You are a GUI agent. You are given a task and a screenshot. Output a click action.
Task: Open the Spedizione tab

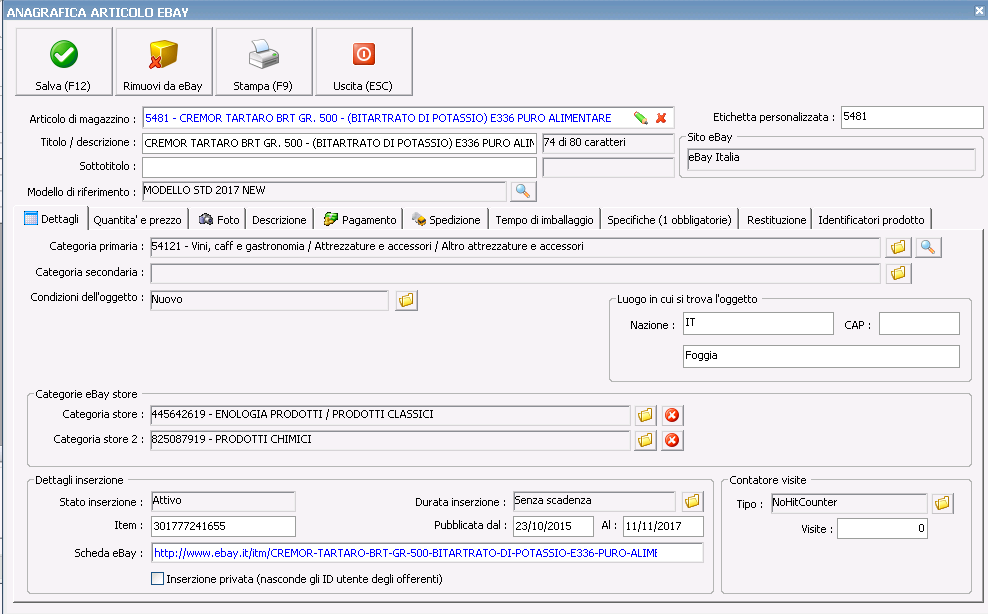coord(445,220)
